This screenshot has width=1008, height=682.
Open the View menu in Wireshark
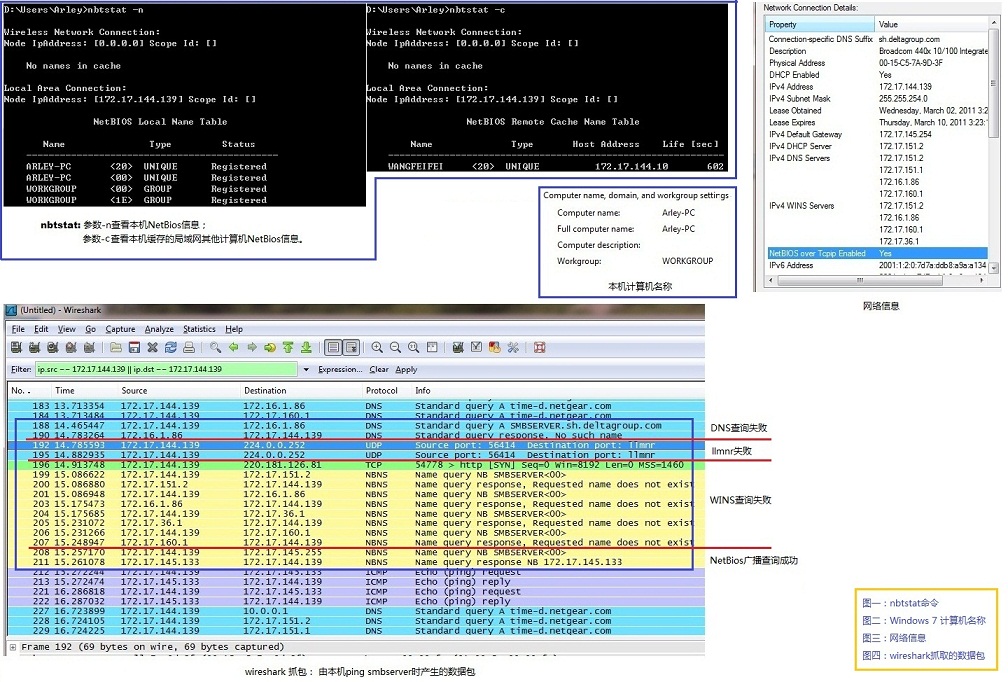coord(67,329)
